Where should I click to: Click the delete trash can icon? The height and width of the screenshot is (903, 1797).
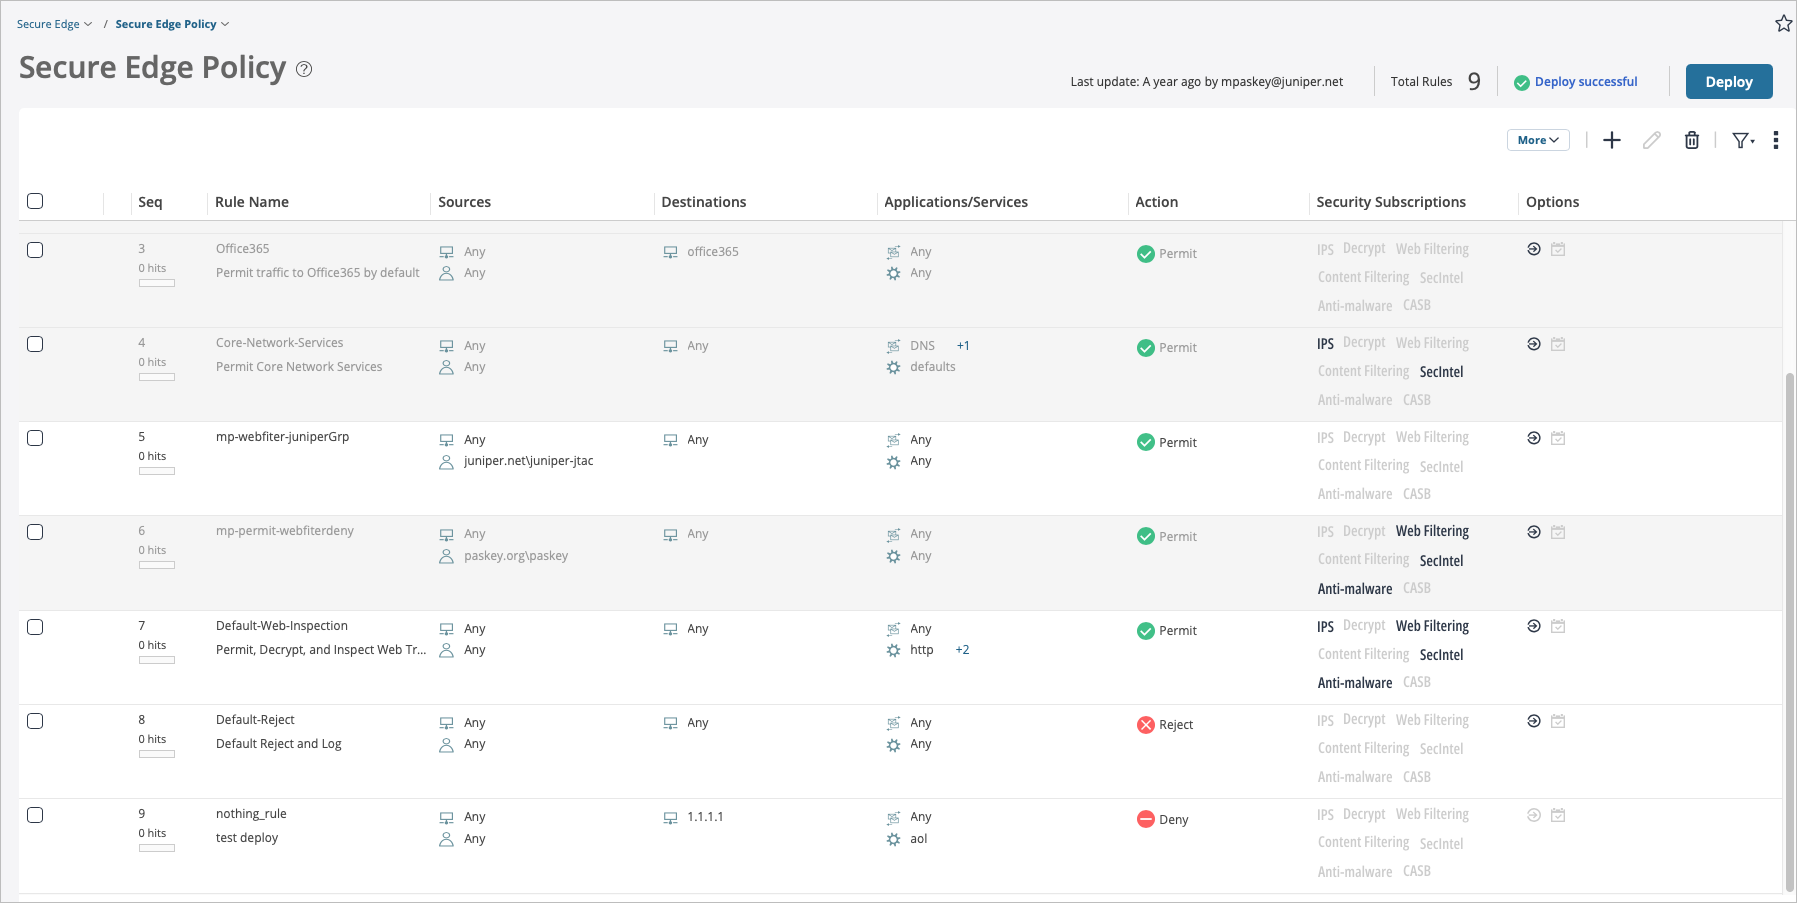(1691, 141)
